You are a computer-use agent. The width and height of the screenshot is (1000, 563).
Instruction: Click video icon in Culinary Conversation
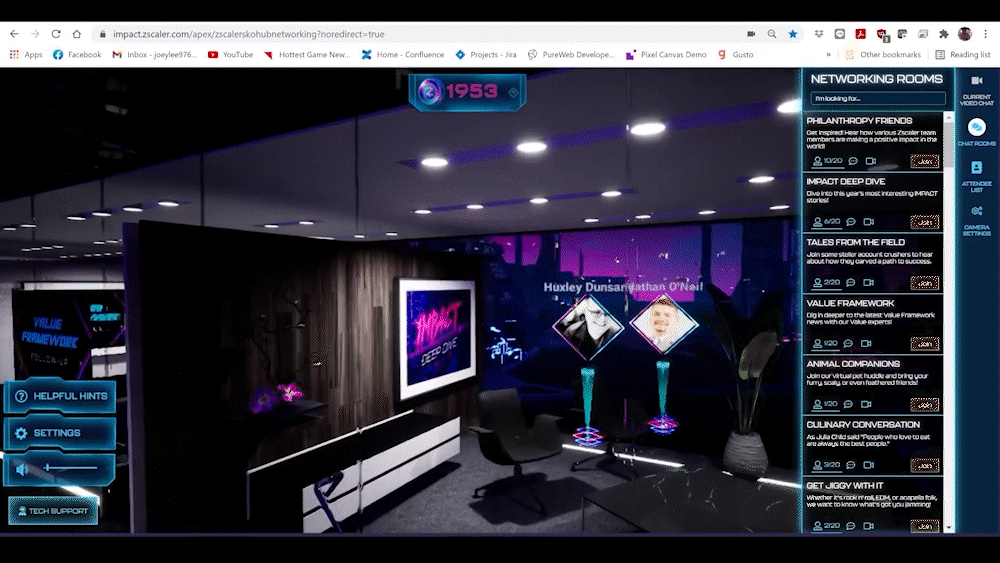(x=868, y=465)
